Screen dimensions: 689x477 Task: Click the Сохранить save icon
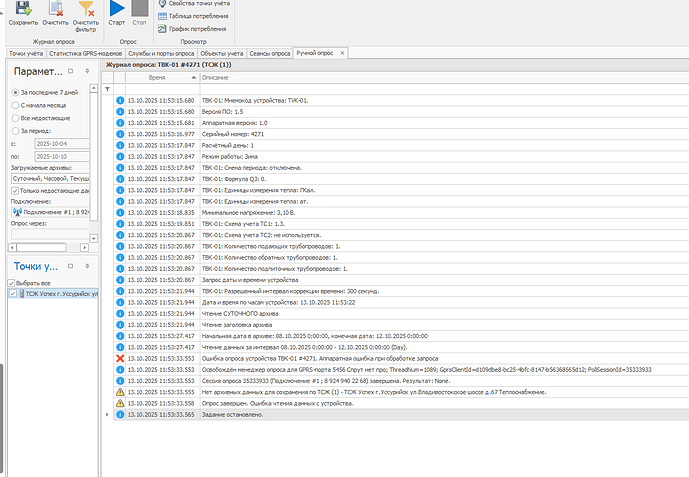point(23,9)
